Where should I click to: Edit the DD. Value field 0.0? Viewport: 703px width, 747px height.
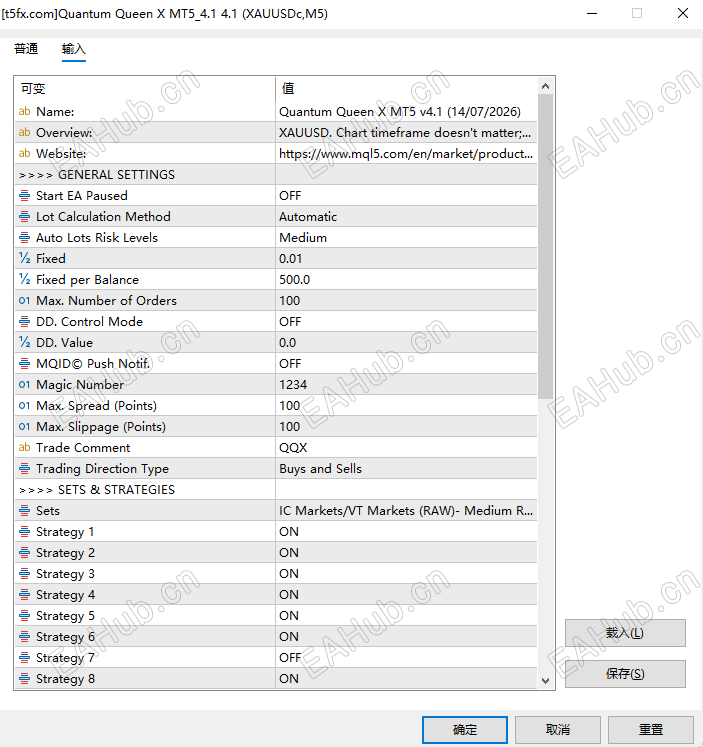[406, 343]
